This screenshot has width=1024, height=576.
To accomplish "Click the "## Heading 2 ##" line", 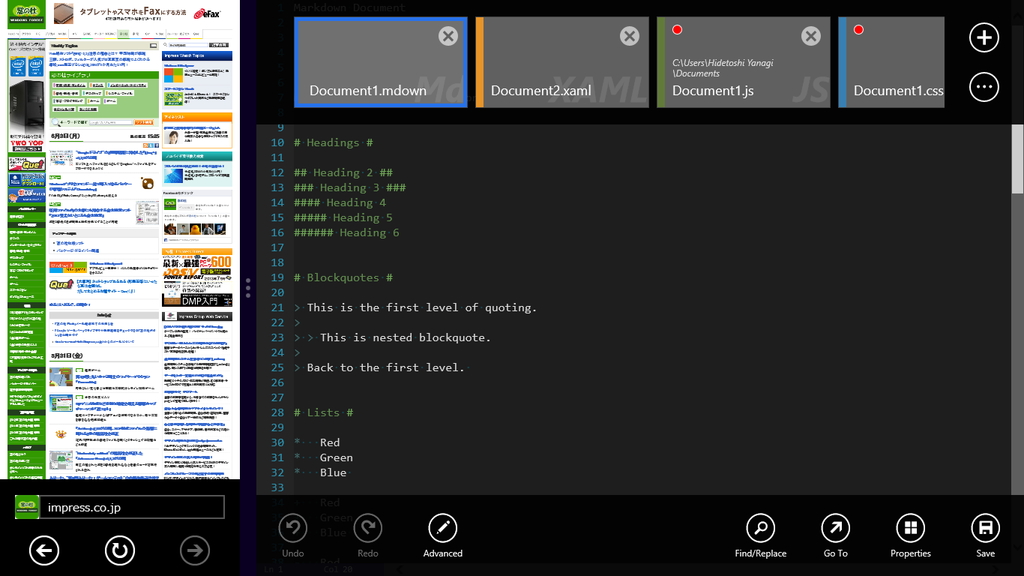I will pos(343,172).
